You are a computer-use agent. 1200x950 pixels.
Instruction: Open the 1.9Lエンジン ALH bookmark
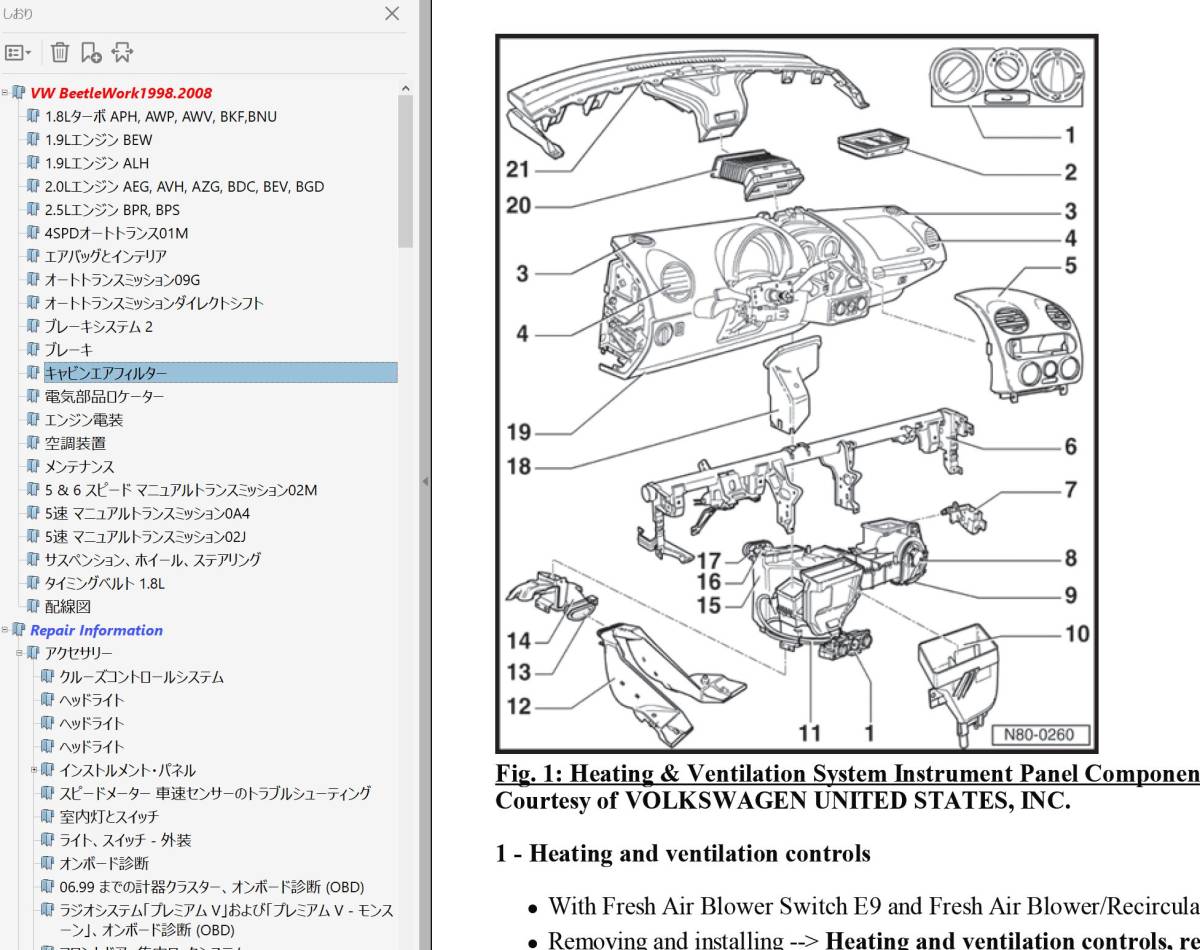point(97,163)
